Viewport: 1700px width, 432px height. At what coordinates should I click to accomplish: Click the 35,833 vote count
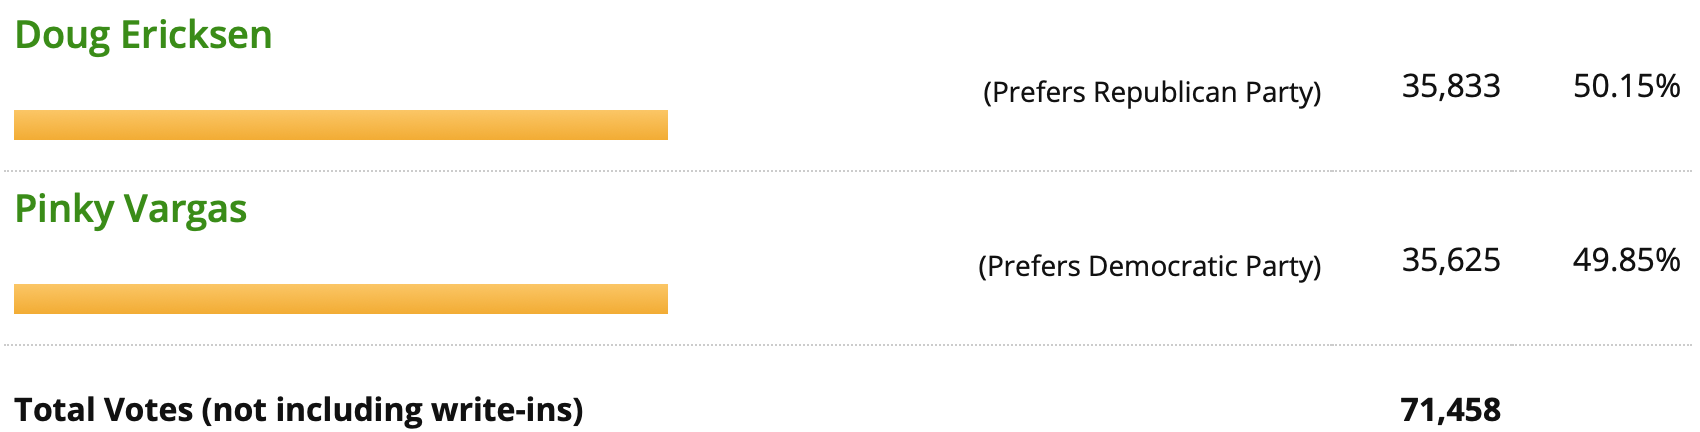pos(1451,86)
